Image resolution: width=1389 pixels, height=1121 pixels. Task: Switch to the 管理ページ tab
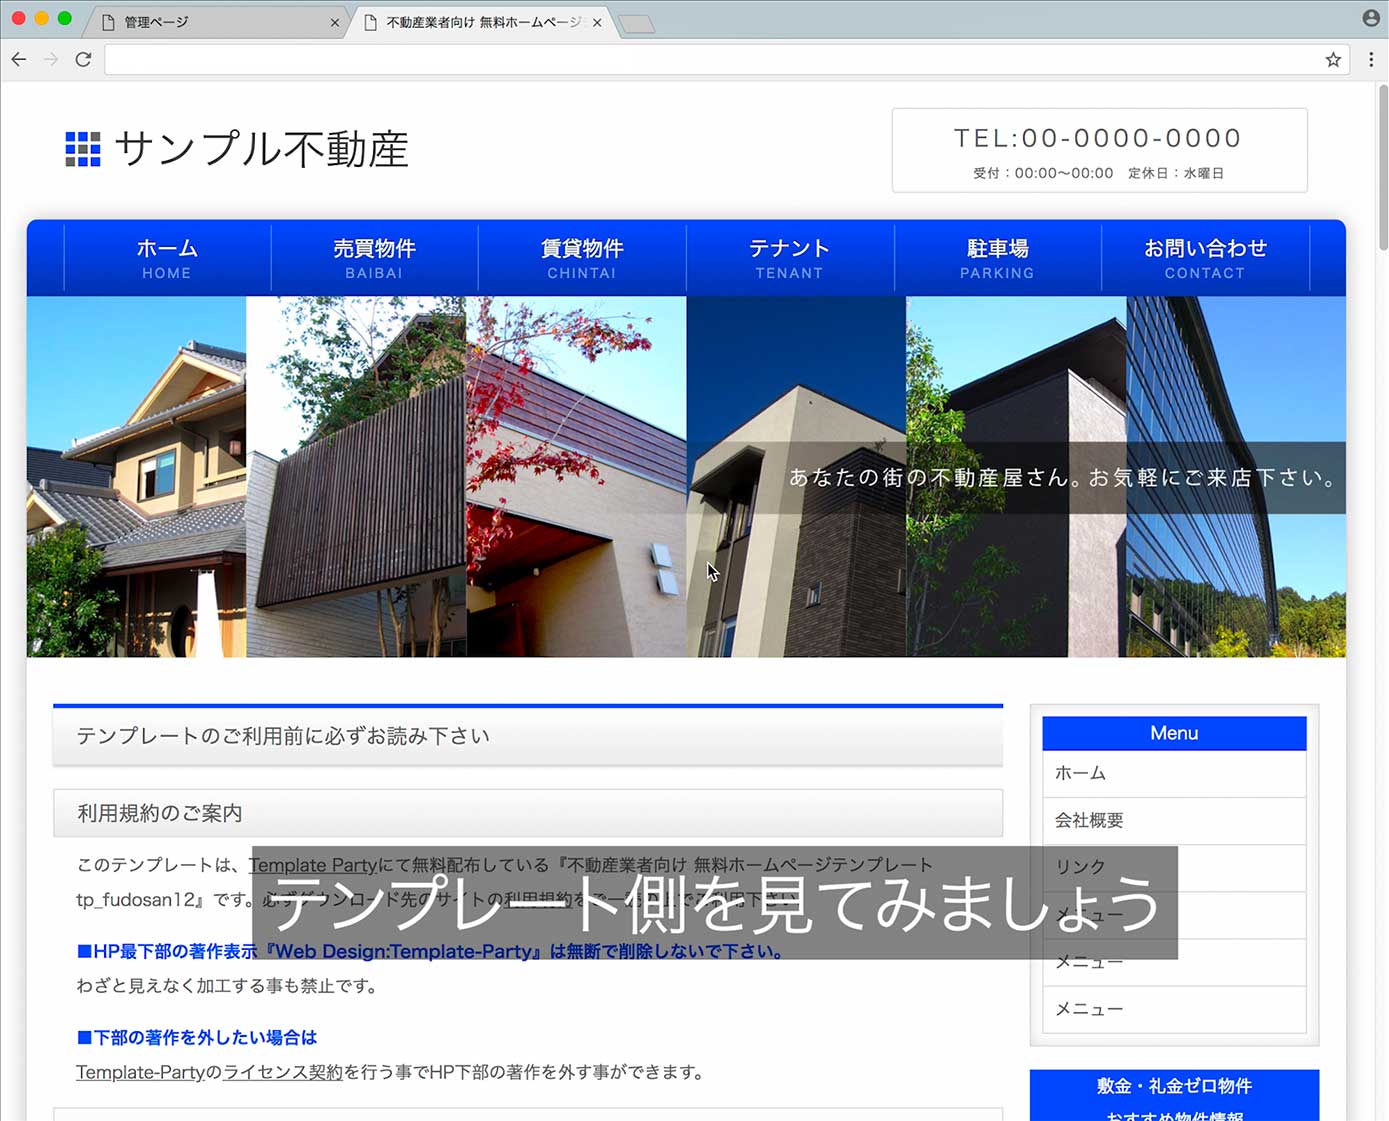[x=215, y=22]
